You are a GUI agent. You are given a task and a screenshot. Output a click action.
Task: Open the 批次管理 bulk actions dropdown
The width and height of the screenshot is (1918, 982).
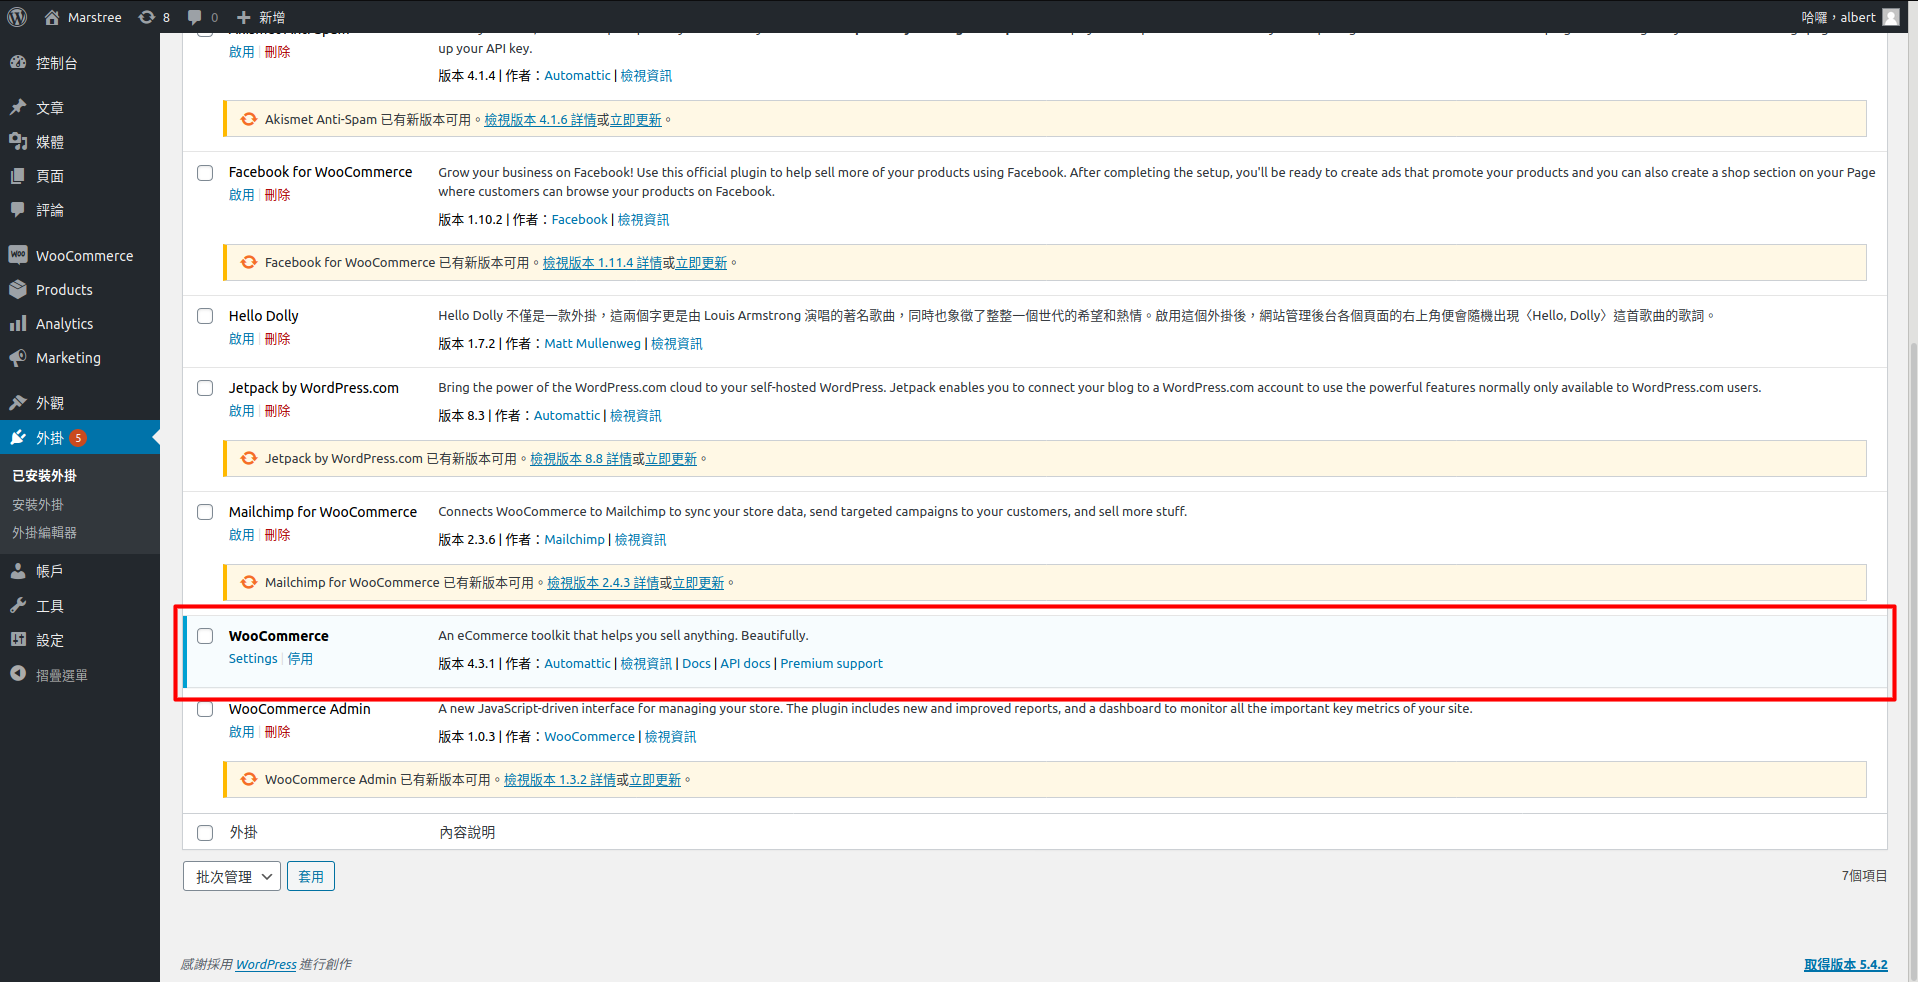click(232, 876)
